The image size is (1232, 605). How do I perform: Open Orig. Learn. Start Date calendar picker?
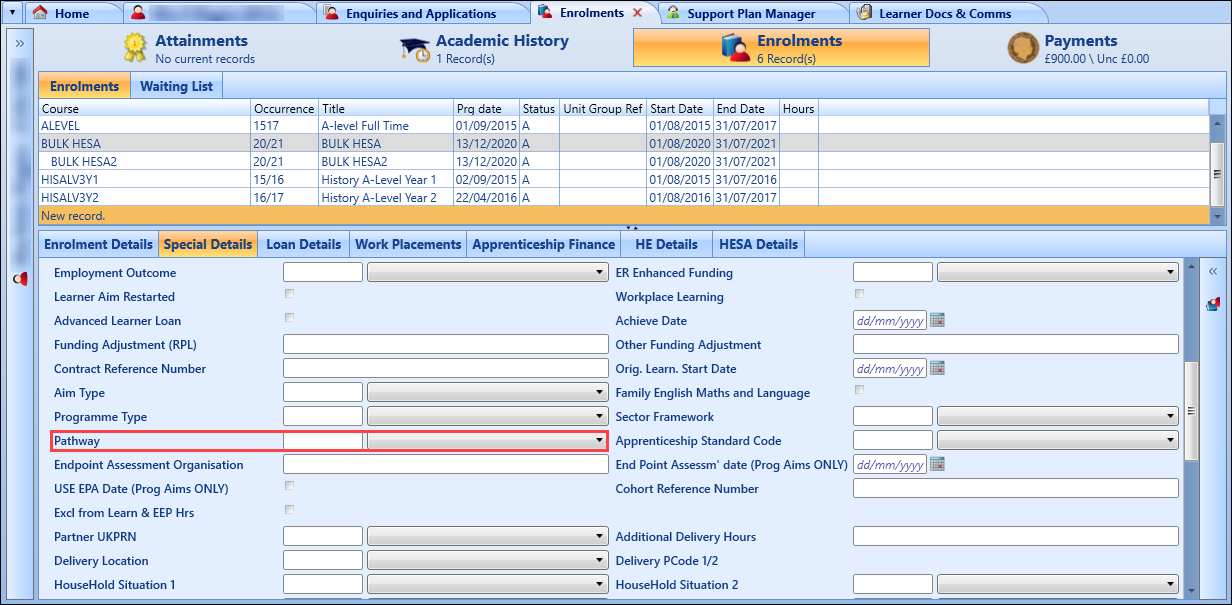937,368
